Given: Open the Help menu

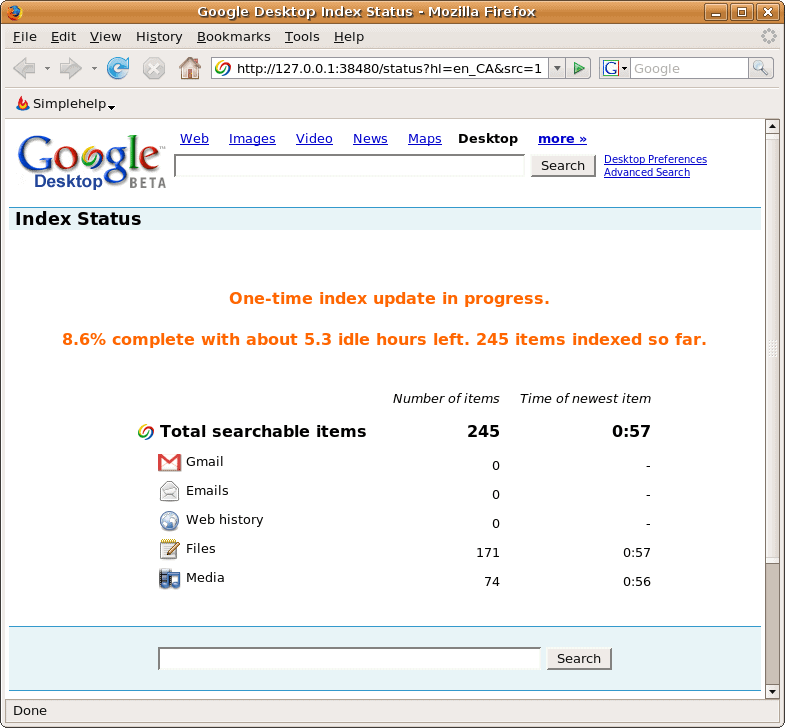Looking at the screenshot, I should [x=348, y=37].
